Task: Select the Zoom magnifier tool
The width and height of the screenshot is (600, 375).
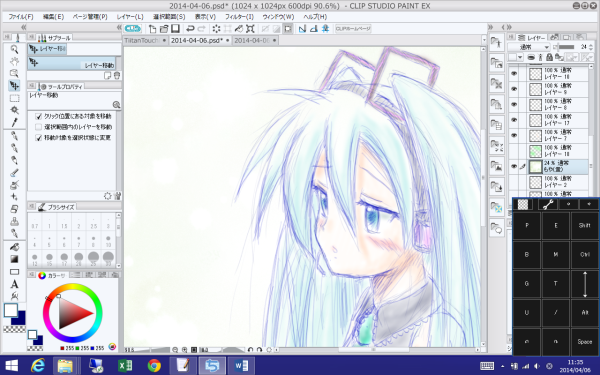Action: (x=14, y=49)
